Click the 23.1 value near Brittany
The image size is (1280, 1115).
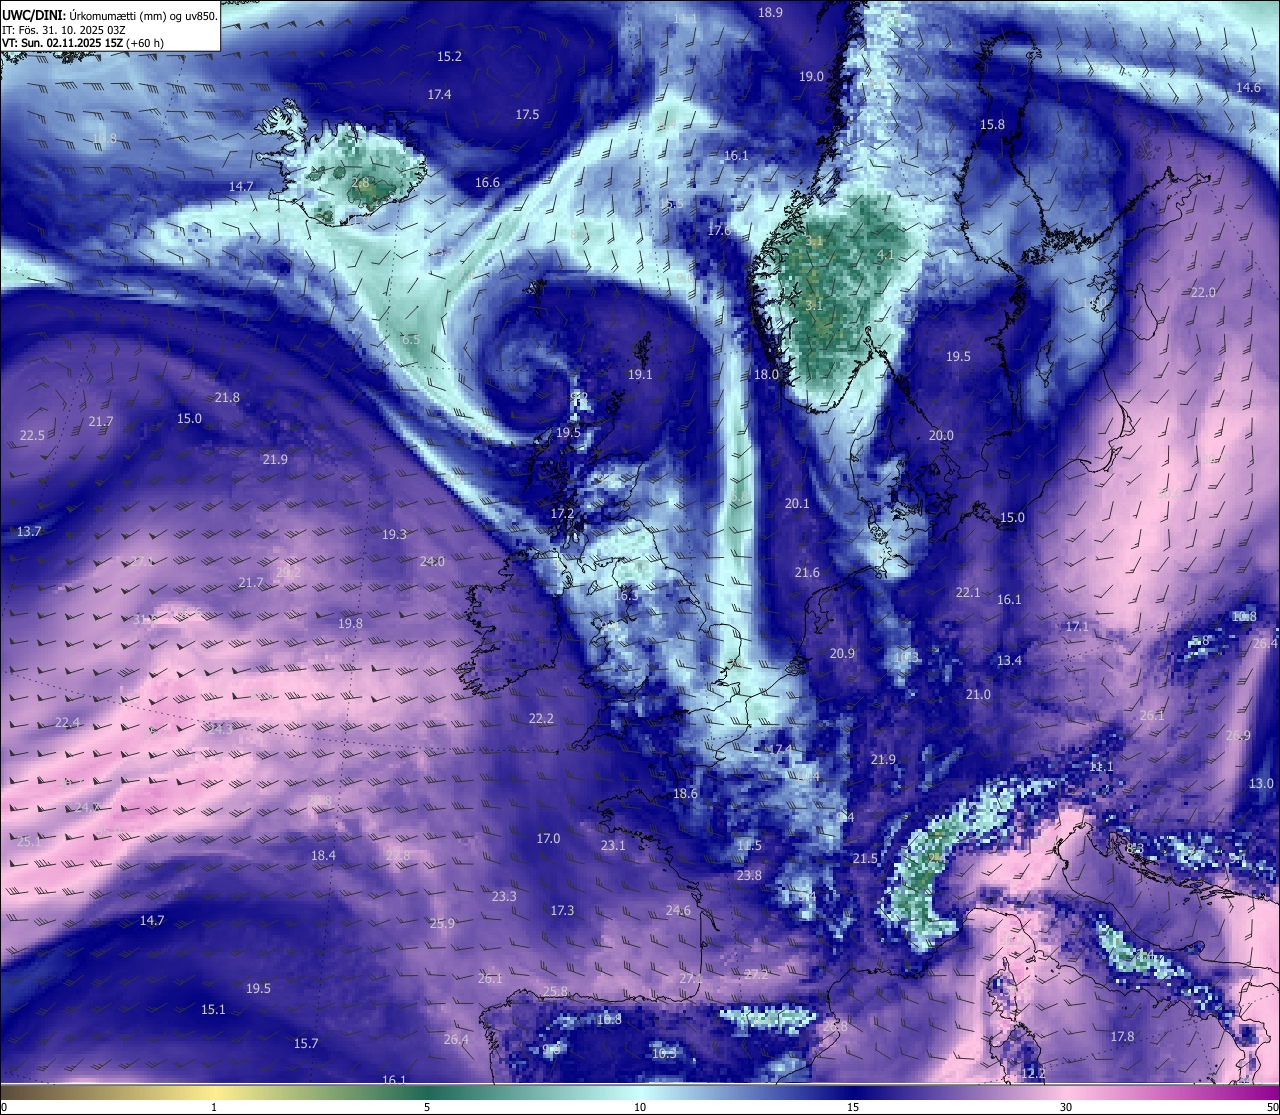point(613,846)
